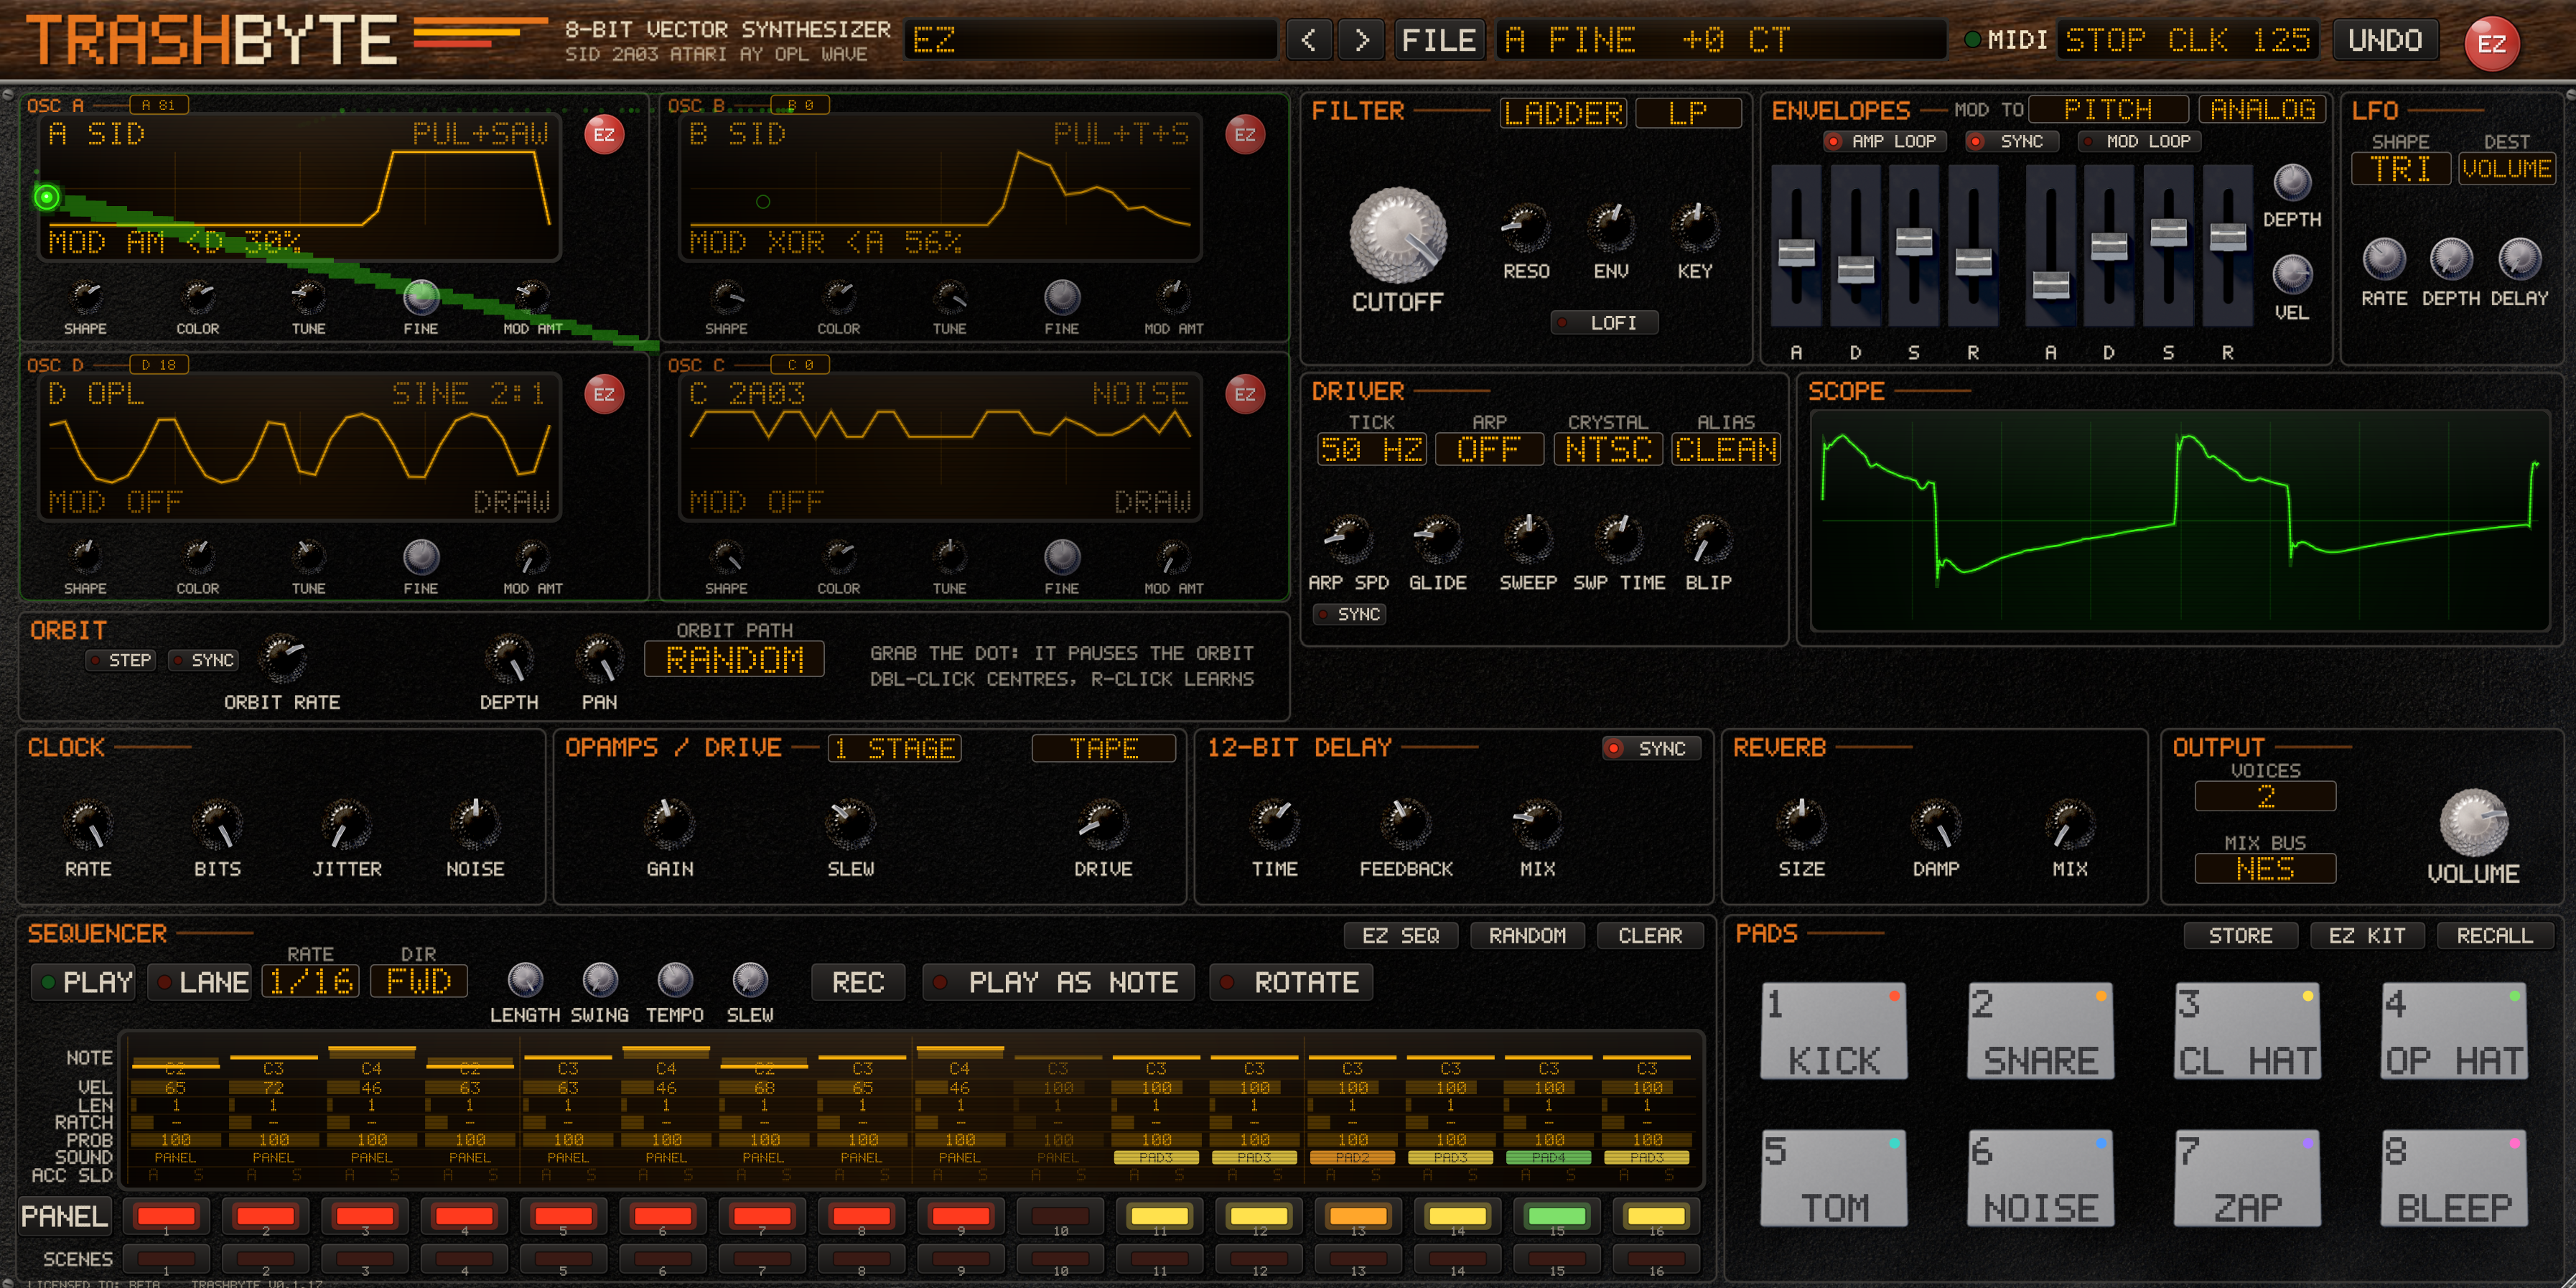Click the sequencer CLEAR button
This screenshot has width=2576, height=1288.
pos(1650,936)
